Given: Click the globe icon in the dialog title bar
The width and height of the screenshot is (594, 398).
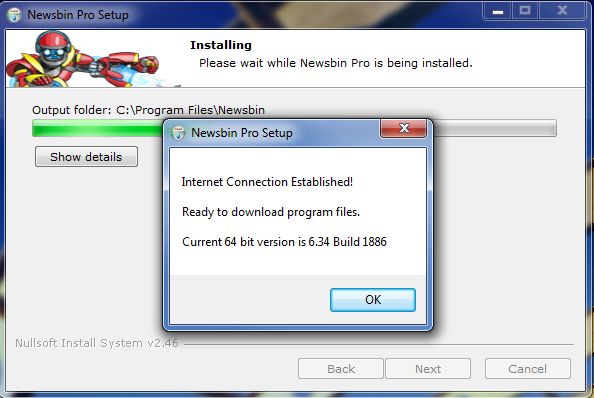Looking at the screenshot, I should click(178, 133).
